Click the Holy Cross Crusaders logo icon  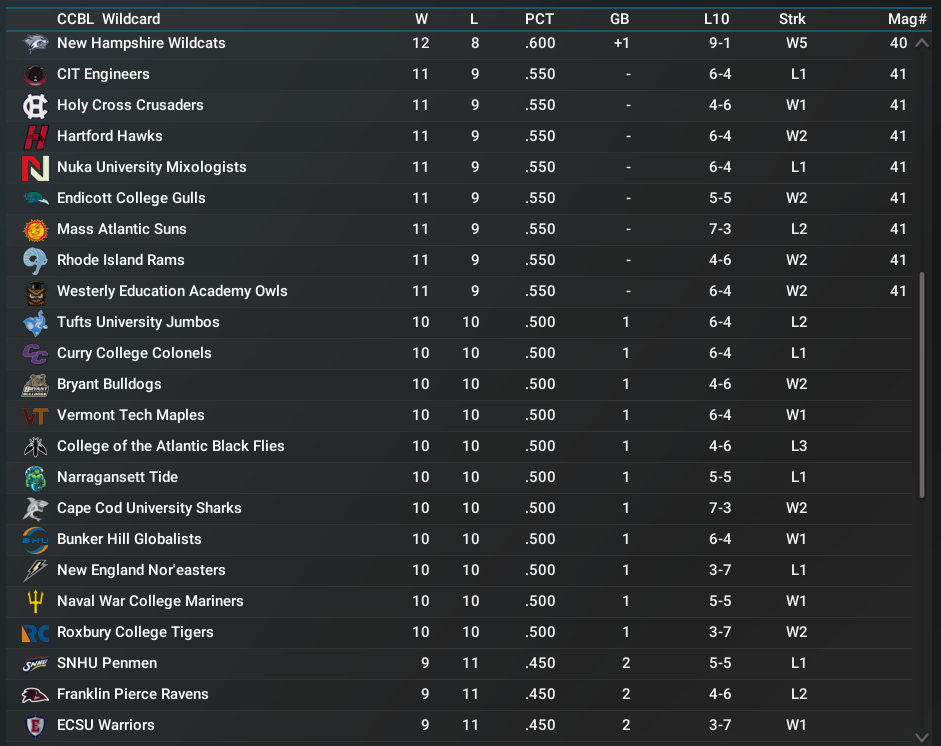pyautogui.click(x=35, y=106)
